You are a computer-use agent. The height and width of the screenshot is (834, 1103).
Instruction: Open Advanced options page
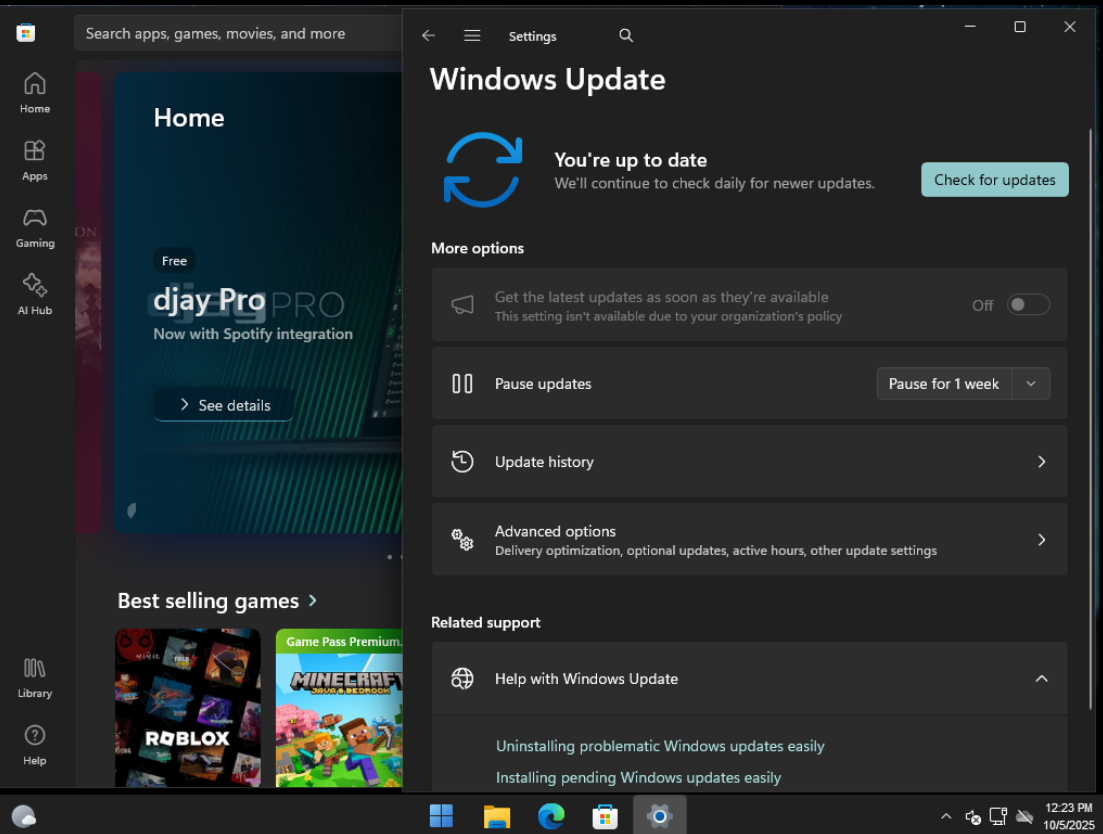tap(749, 539)
